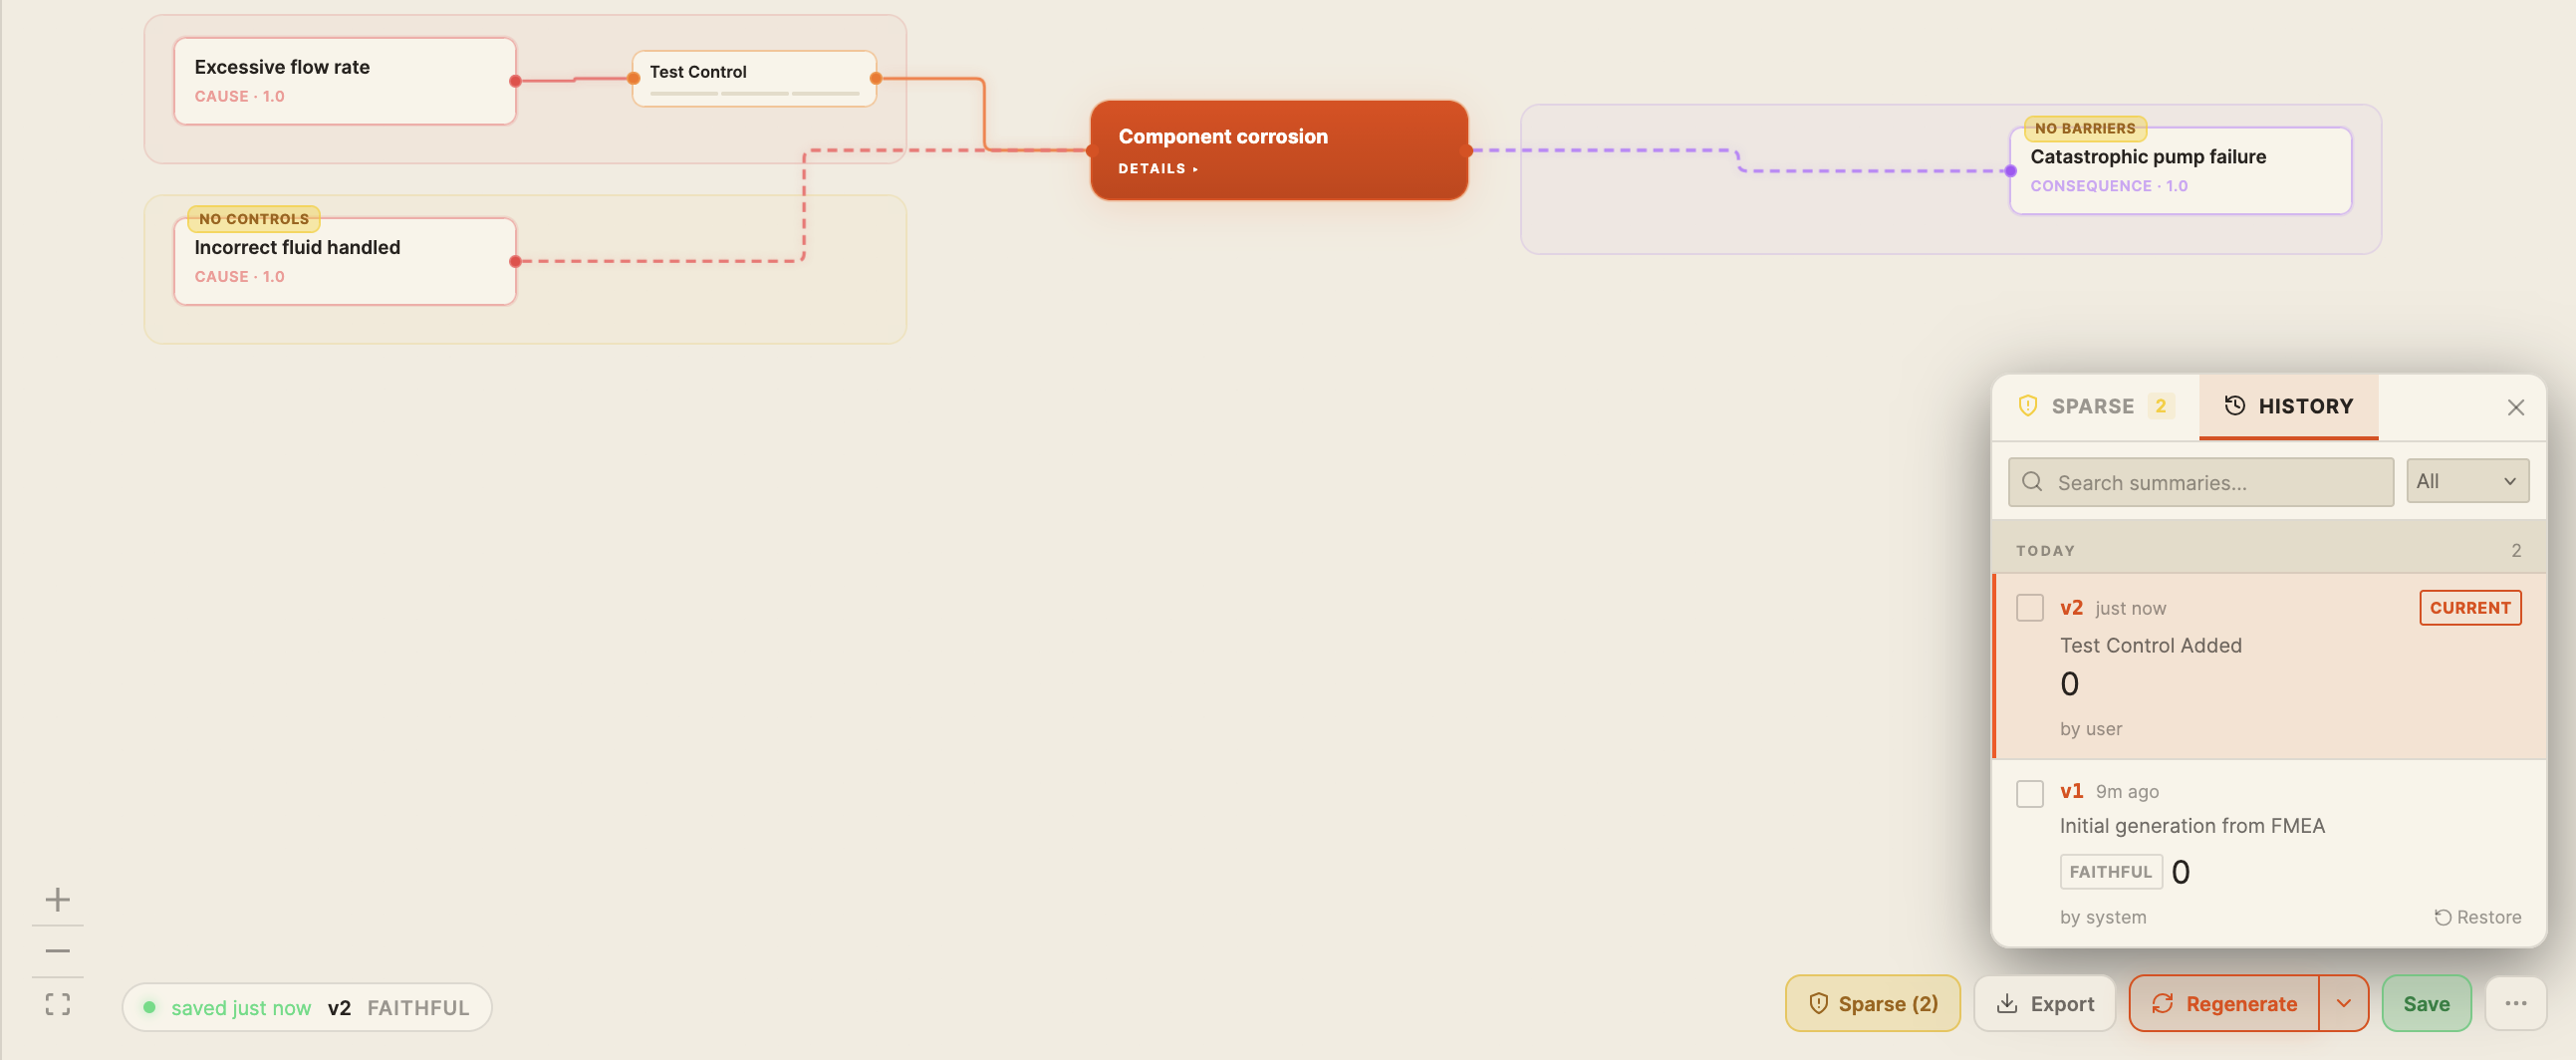Open the All filter dropdown

[x=2467, y=481]
